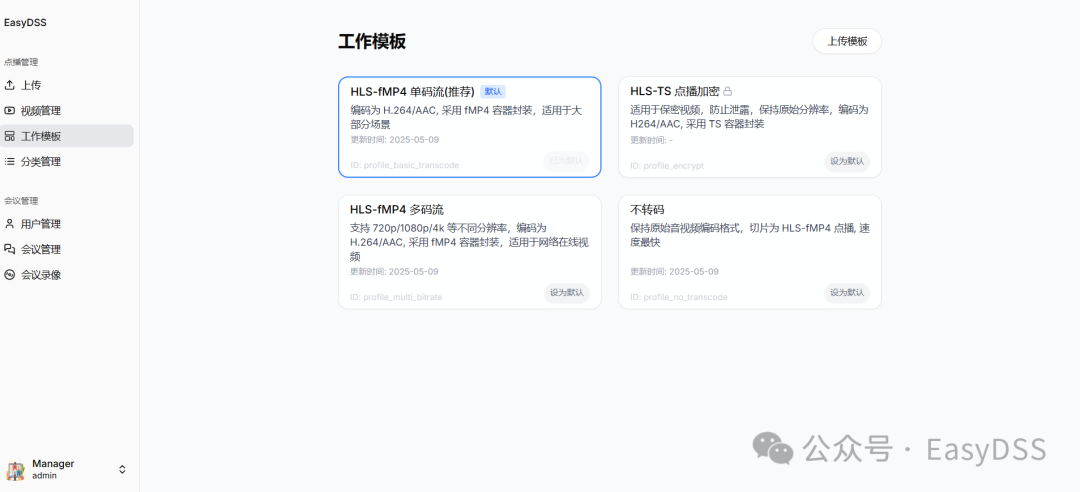Click ID: profile_multi_bitrate text
The width and height of the screenshot is (1080, 492).
396,297
